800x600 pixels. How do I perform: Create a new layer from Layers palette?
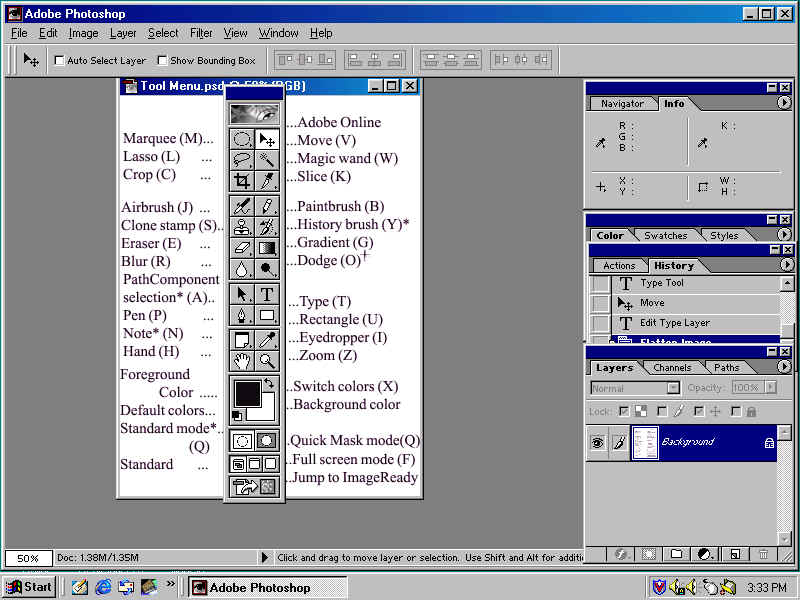tap(735, 554)
